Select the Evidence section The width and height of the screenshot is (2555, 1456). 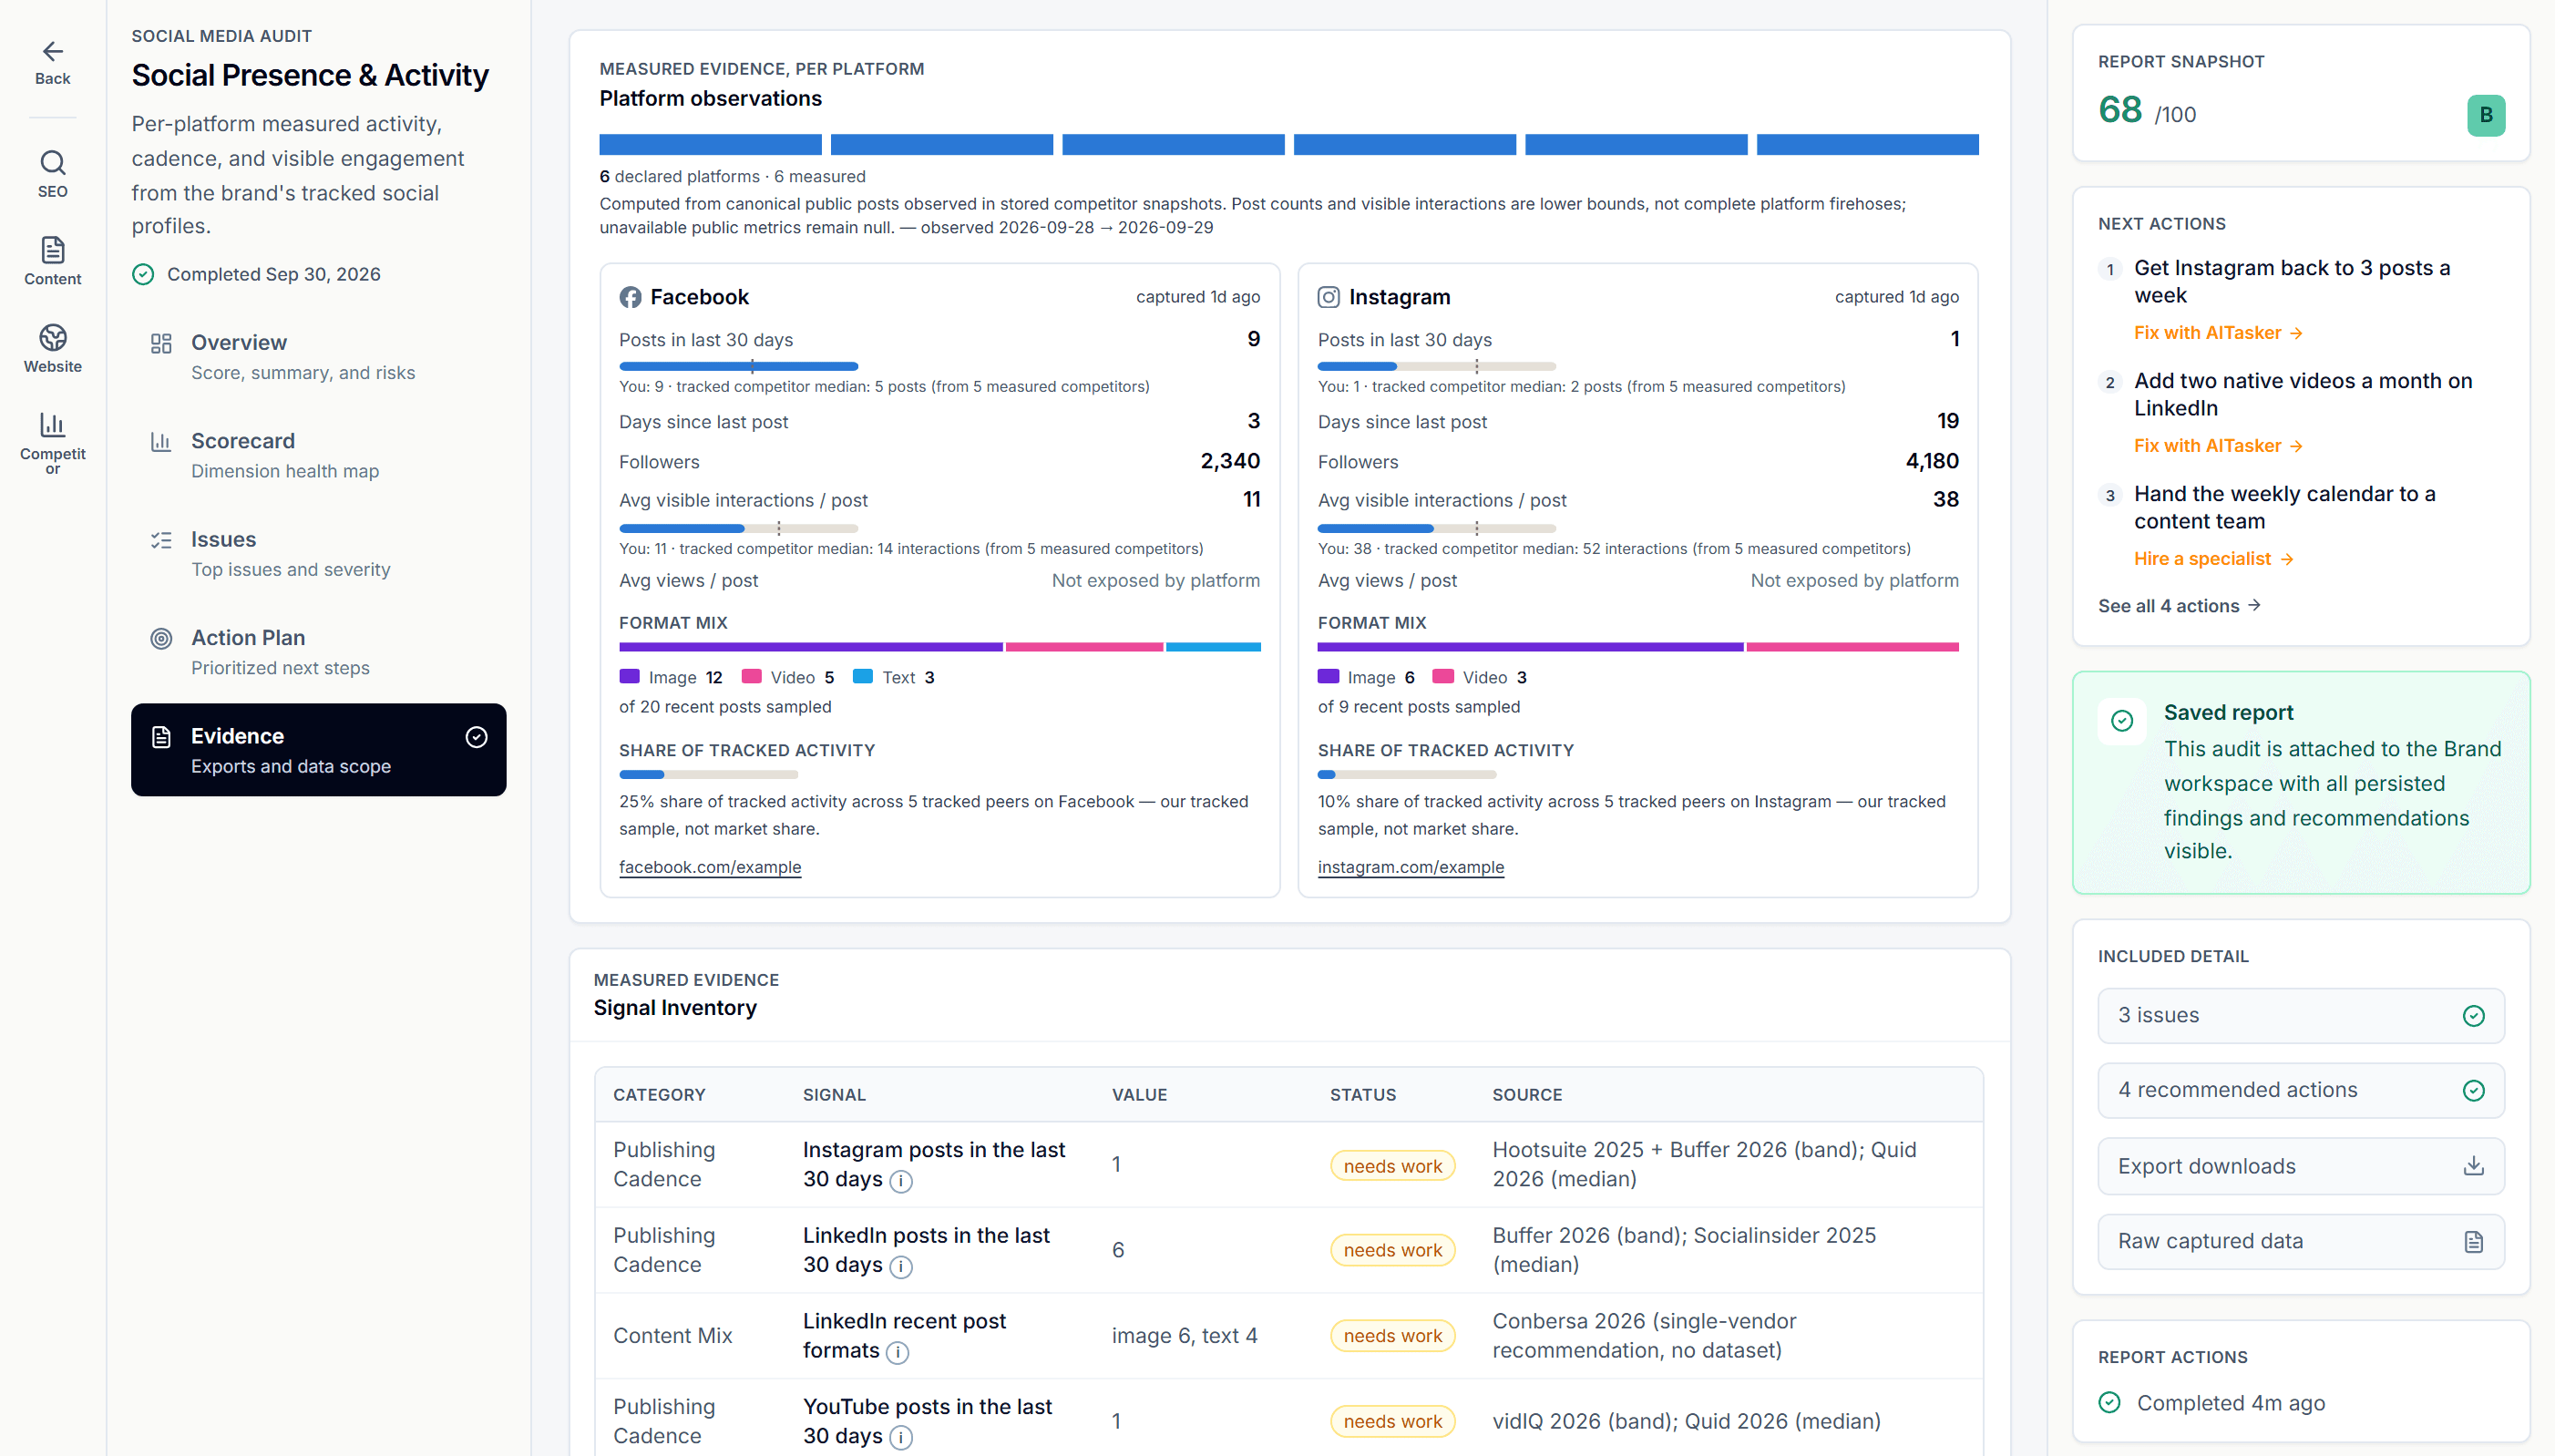pyautogui.click(x=318, y=750)
